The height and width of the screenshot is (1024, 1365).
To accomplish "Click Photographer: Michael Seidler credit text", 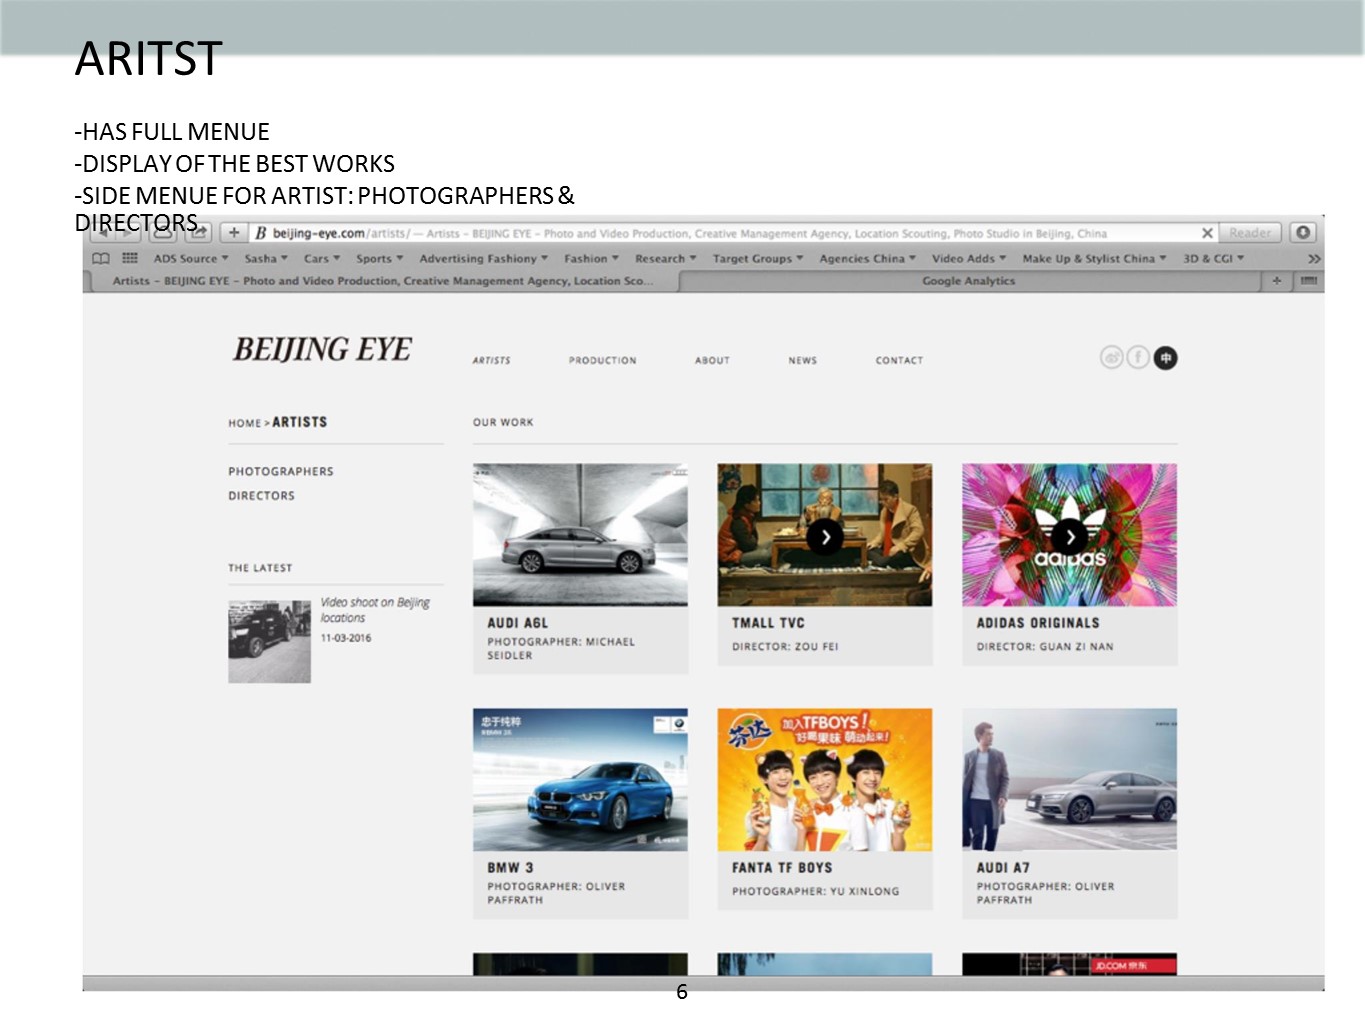I will pyautogui.click(x=561, y=648).
